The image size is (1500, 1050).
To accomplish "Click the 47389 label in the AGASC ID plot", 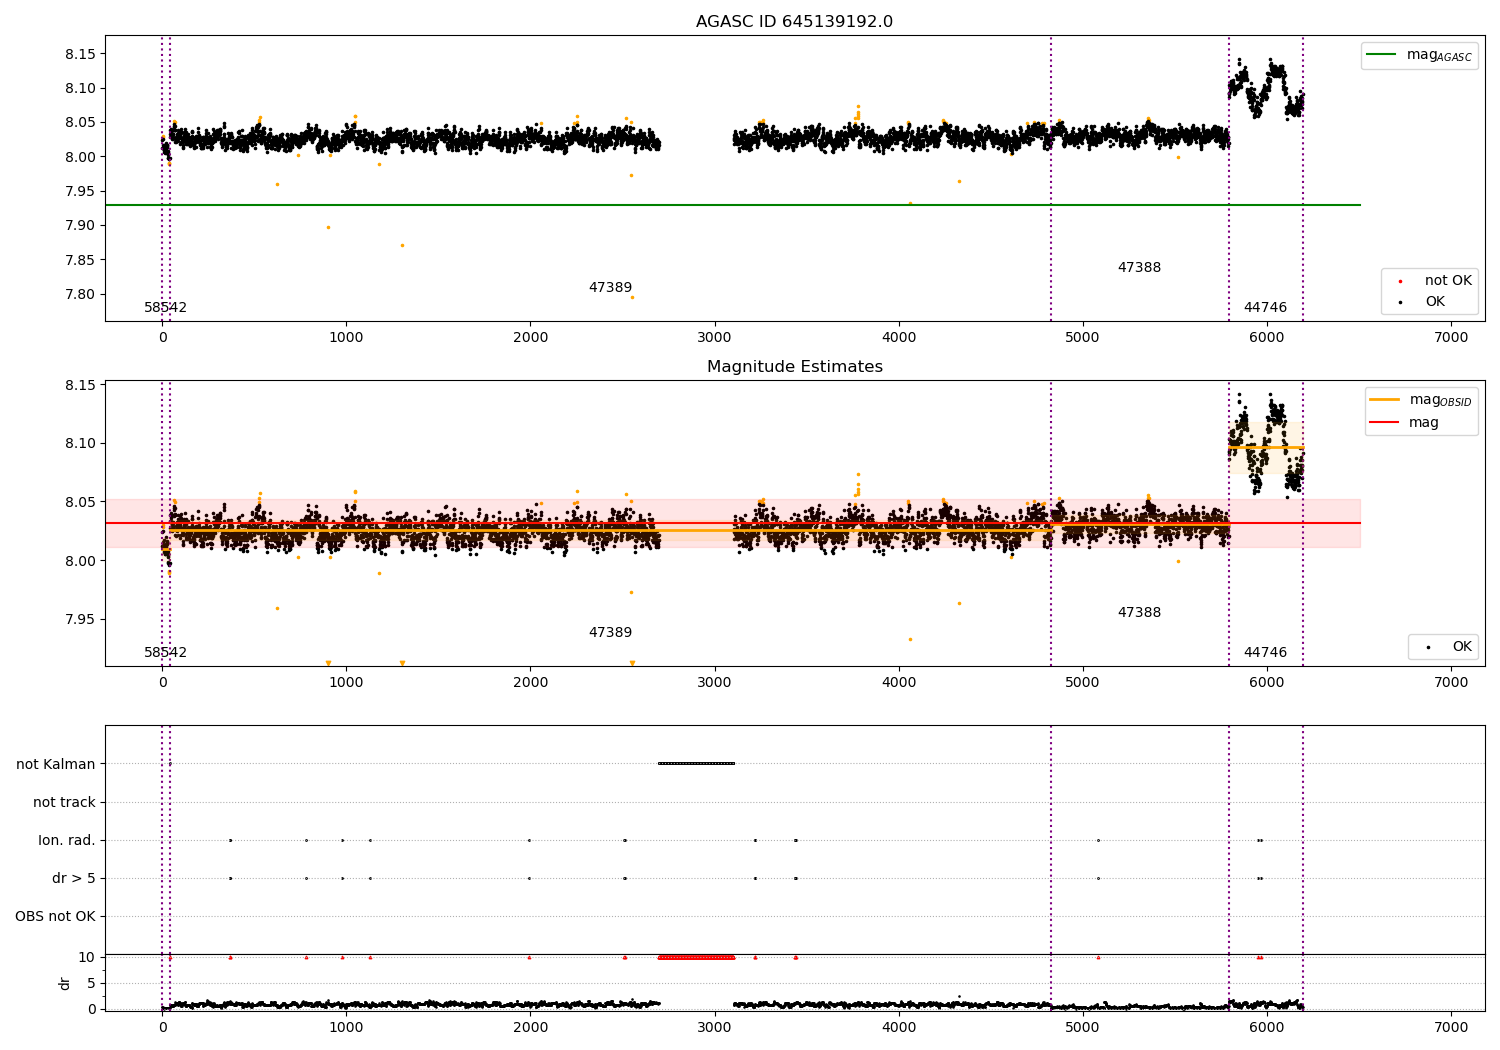I will tap(610, 288).
